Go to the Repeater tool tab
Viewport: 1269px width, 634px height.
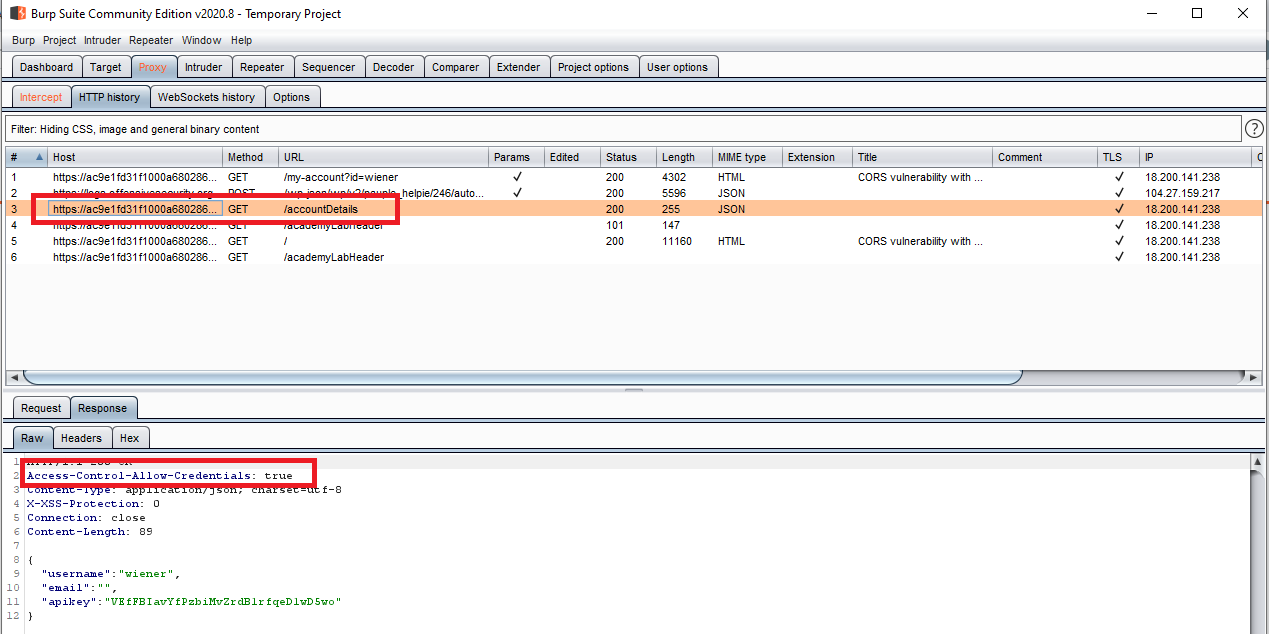263,67
